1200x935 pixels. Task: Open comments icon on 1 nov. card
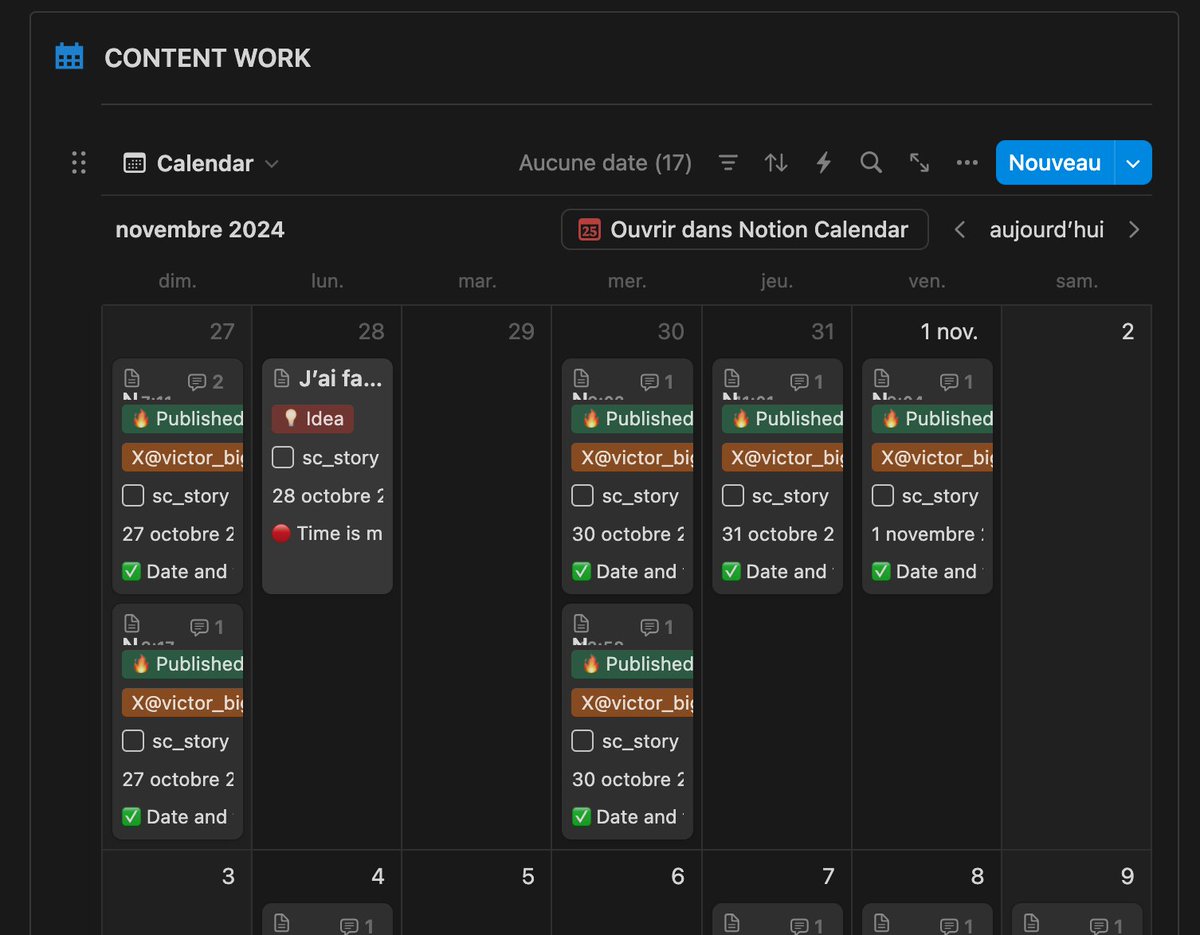pyautogui.click(x=956, y=382)
